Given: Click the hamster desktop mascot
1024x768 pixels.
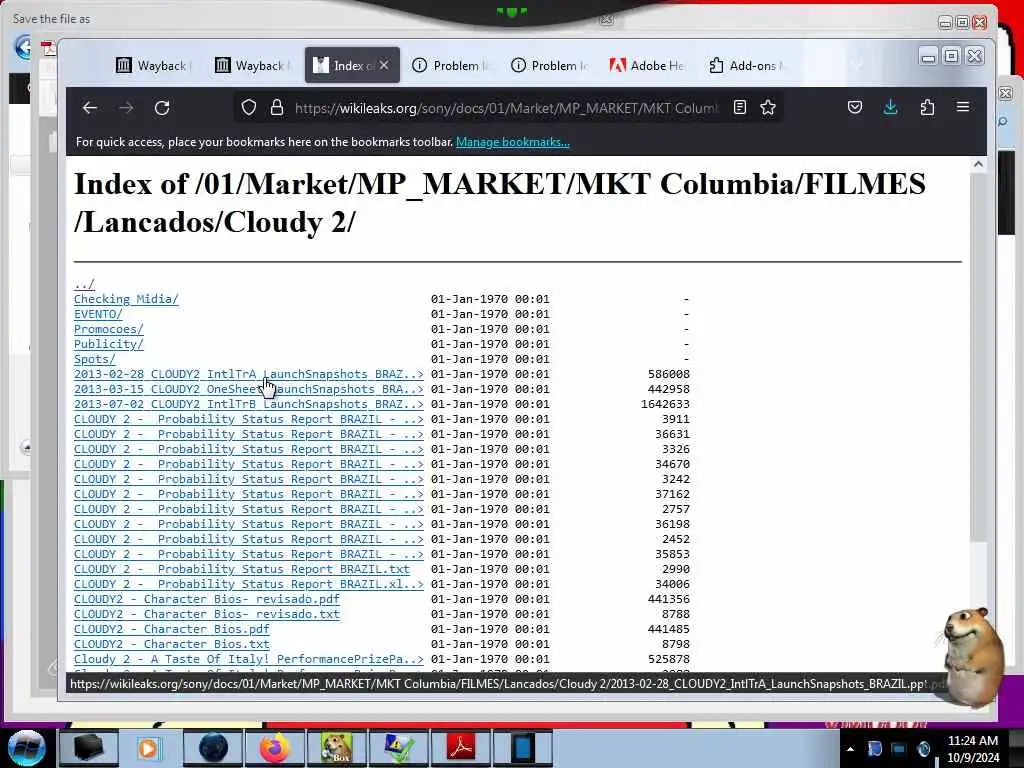Looking at the screenshot, I should click(x=972, y=656).
